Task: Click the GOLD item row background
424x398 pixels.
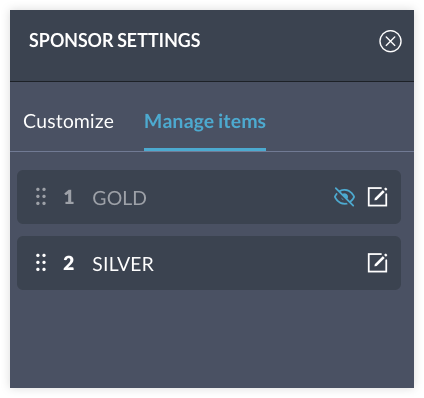Action: [209, 197]
